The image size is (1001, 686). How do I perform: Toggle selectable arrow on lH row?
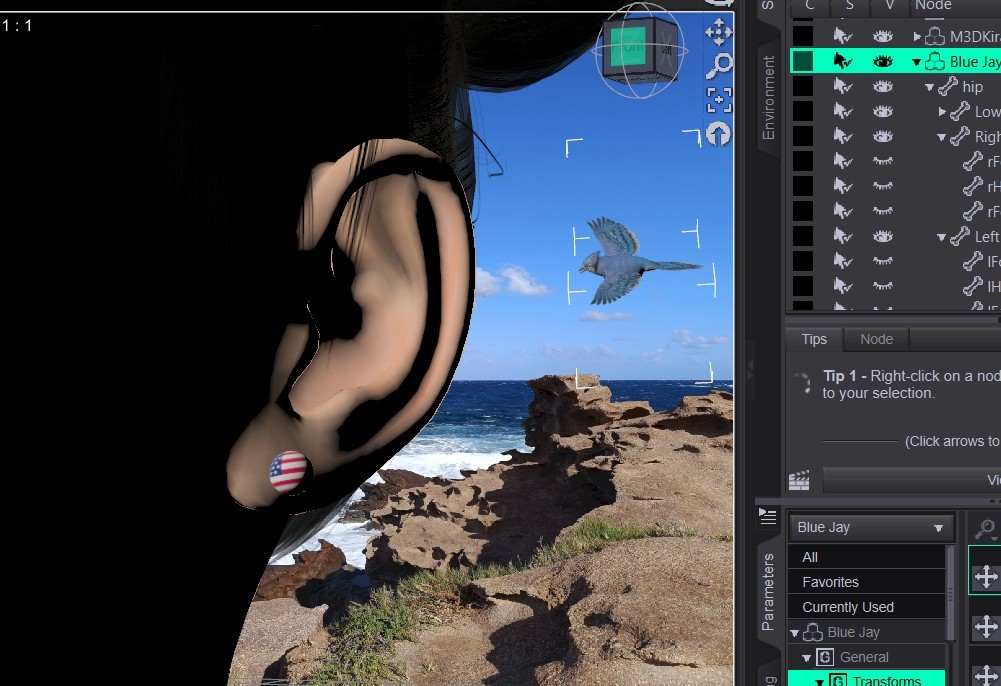(x=843, y=286)
